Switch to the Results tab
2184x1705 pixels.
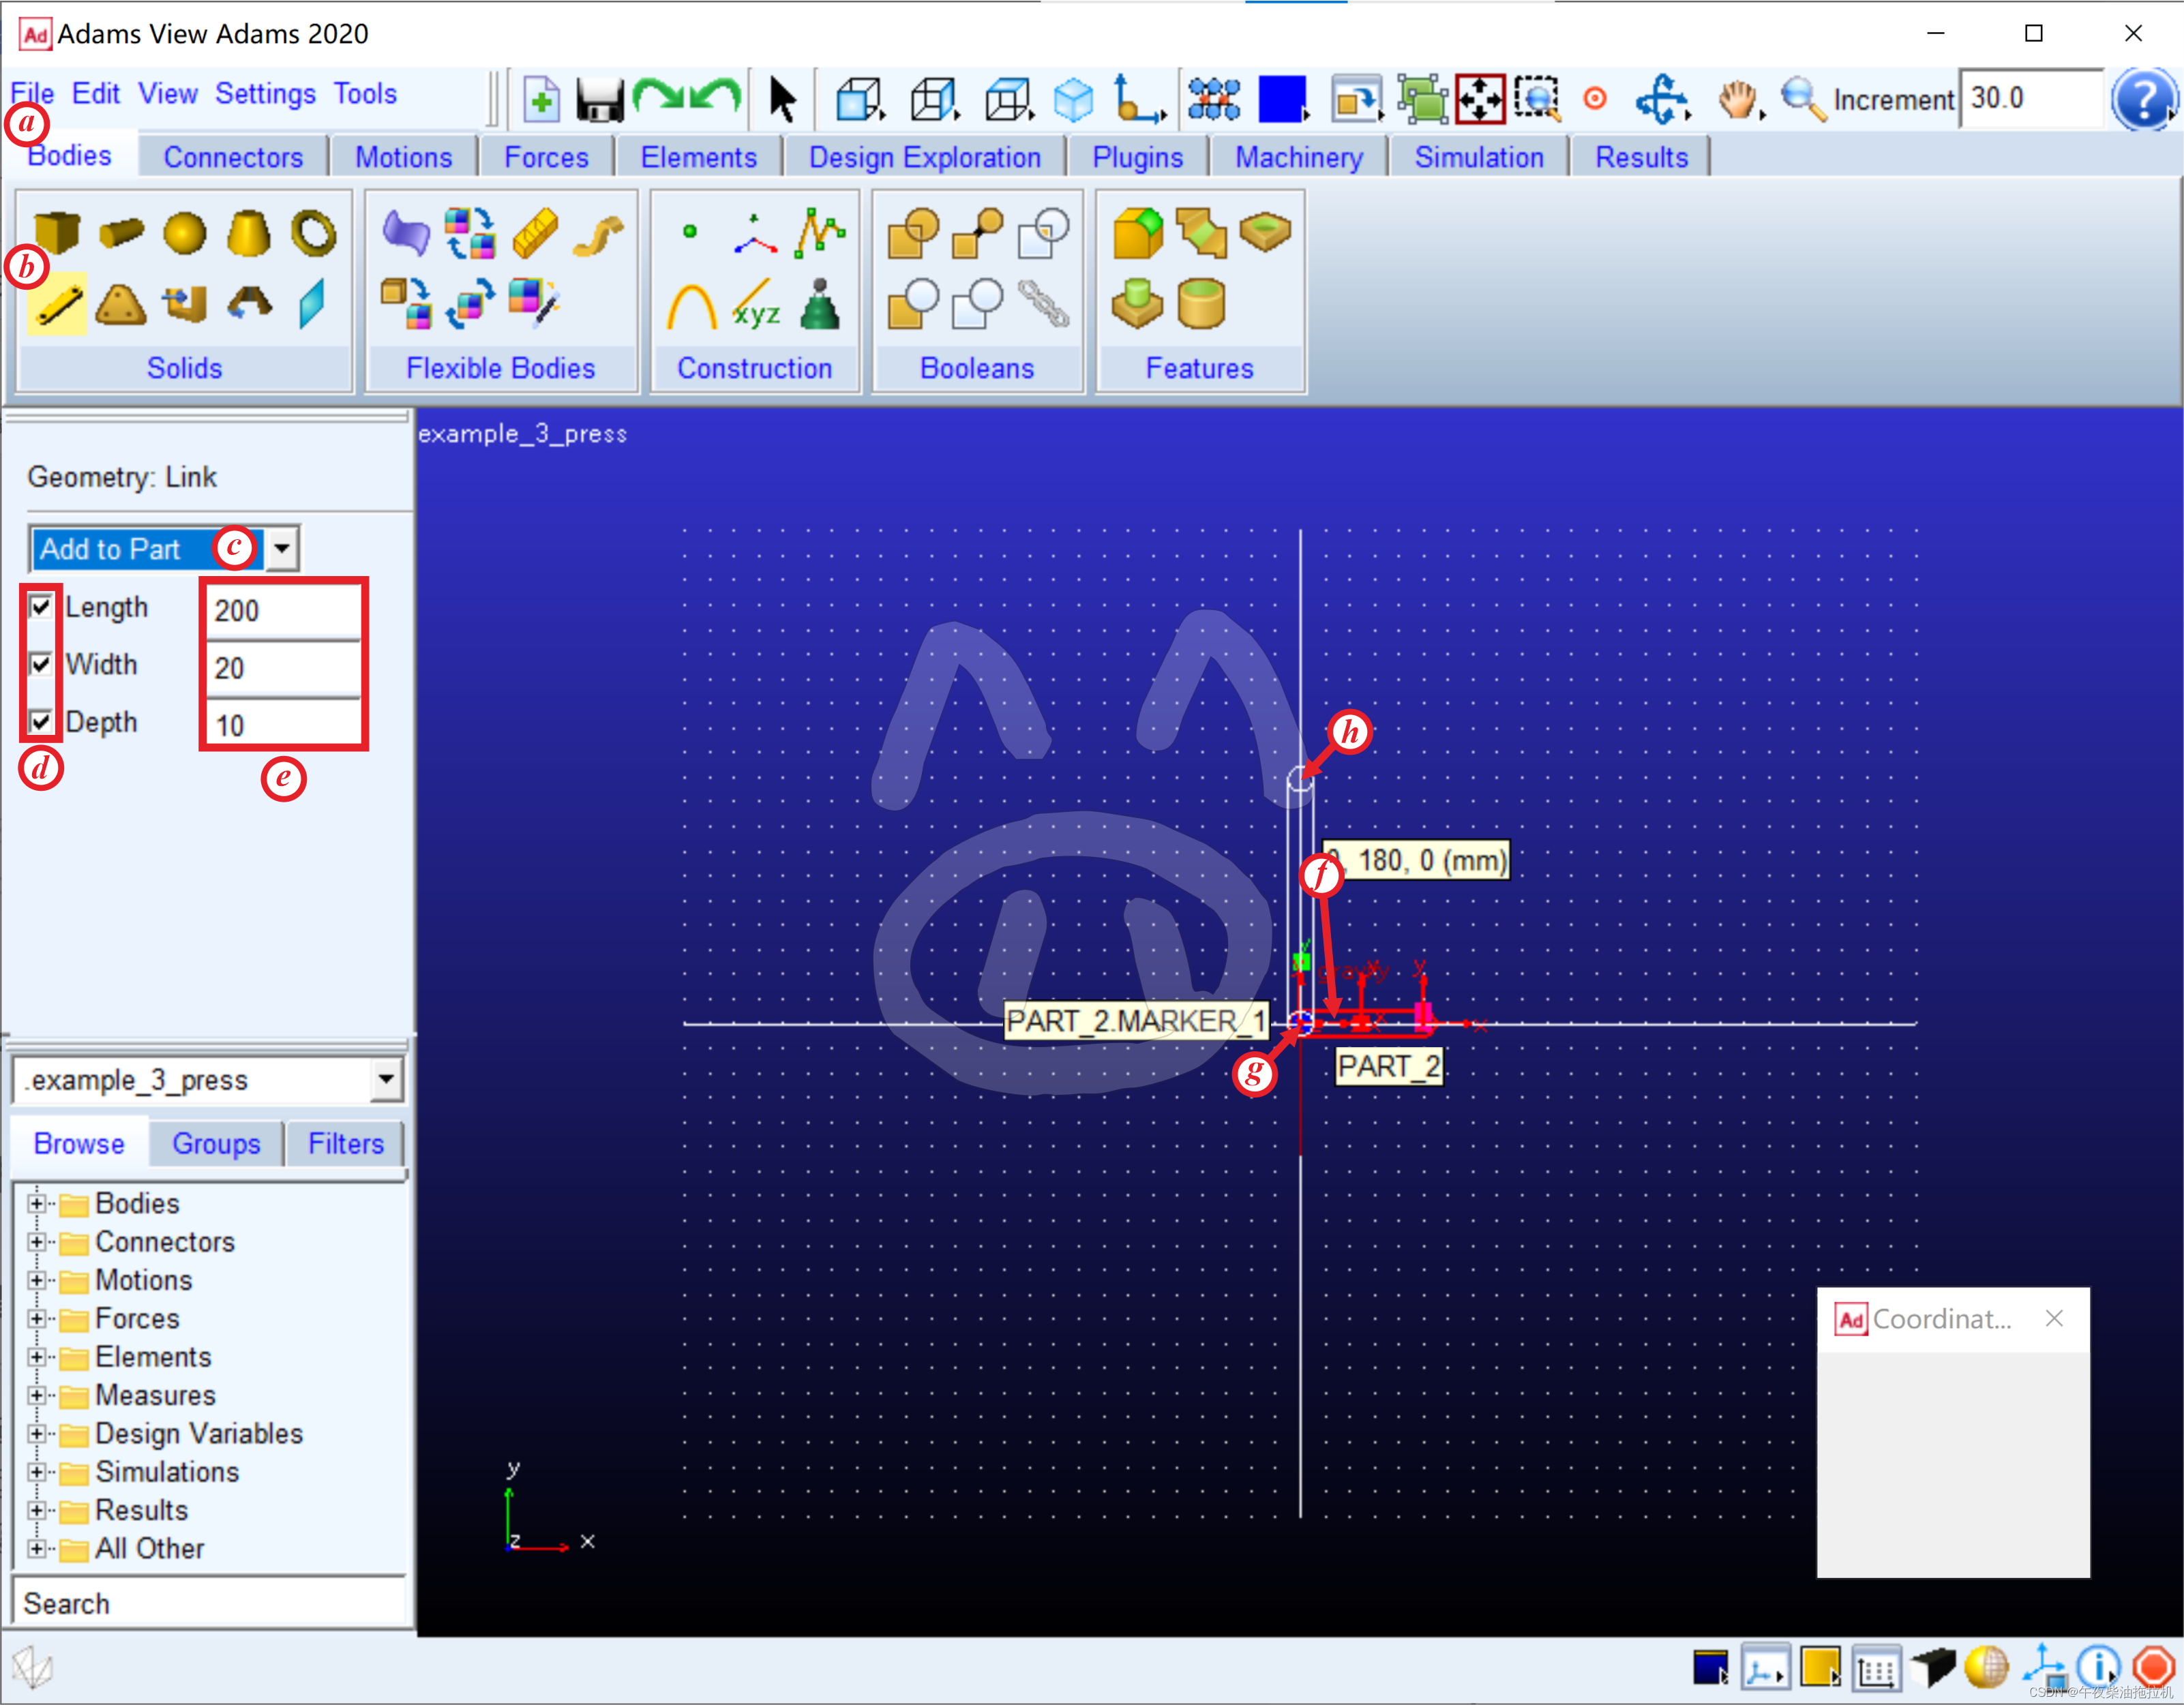tap(1641, 157)
